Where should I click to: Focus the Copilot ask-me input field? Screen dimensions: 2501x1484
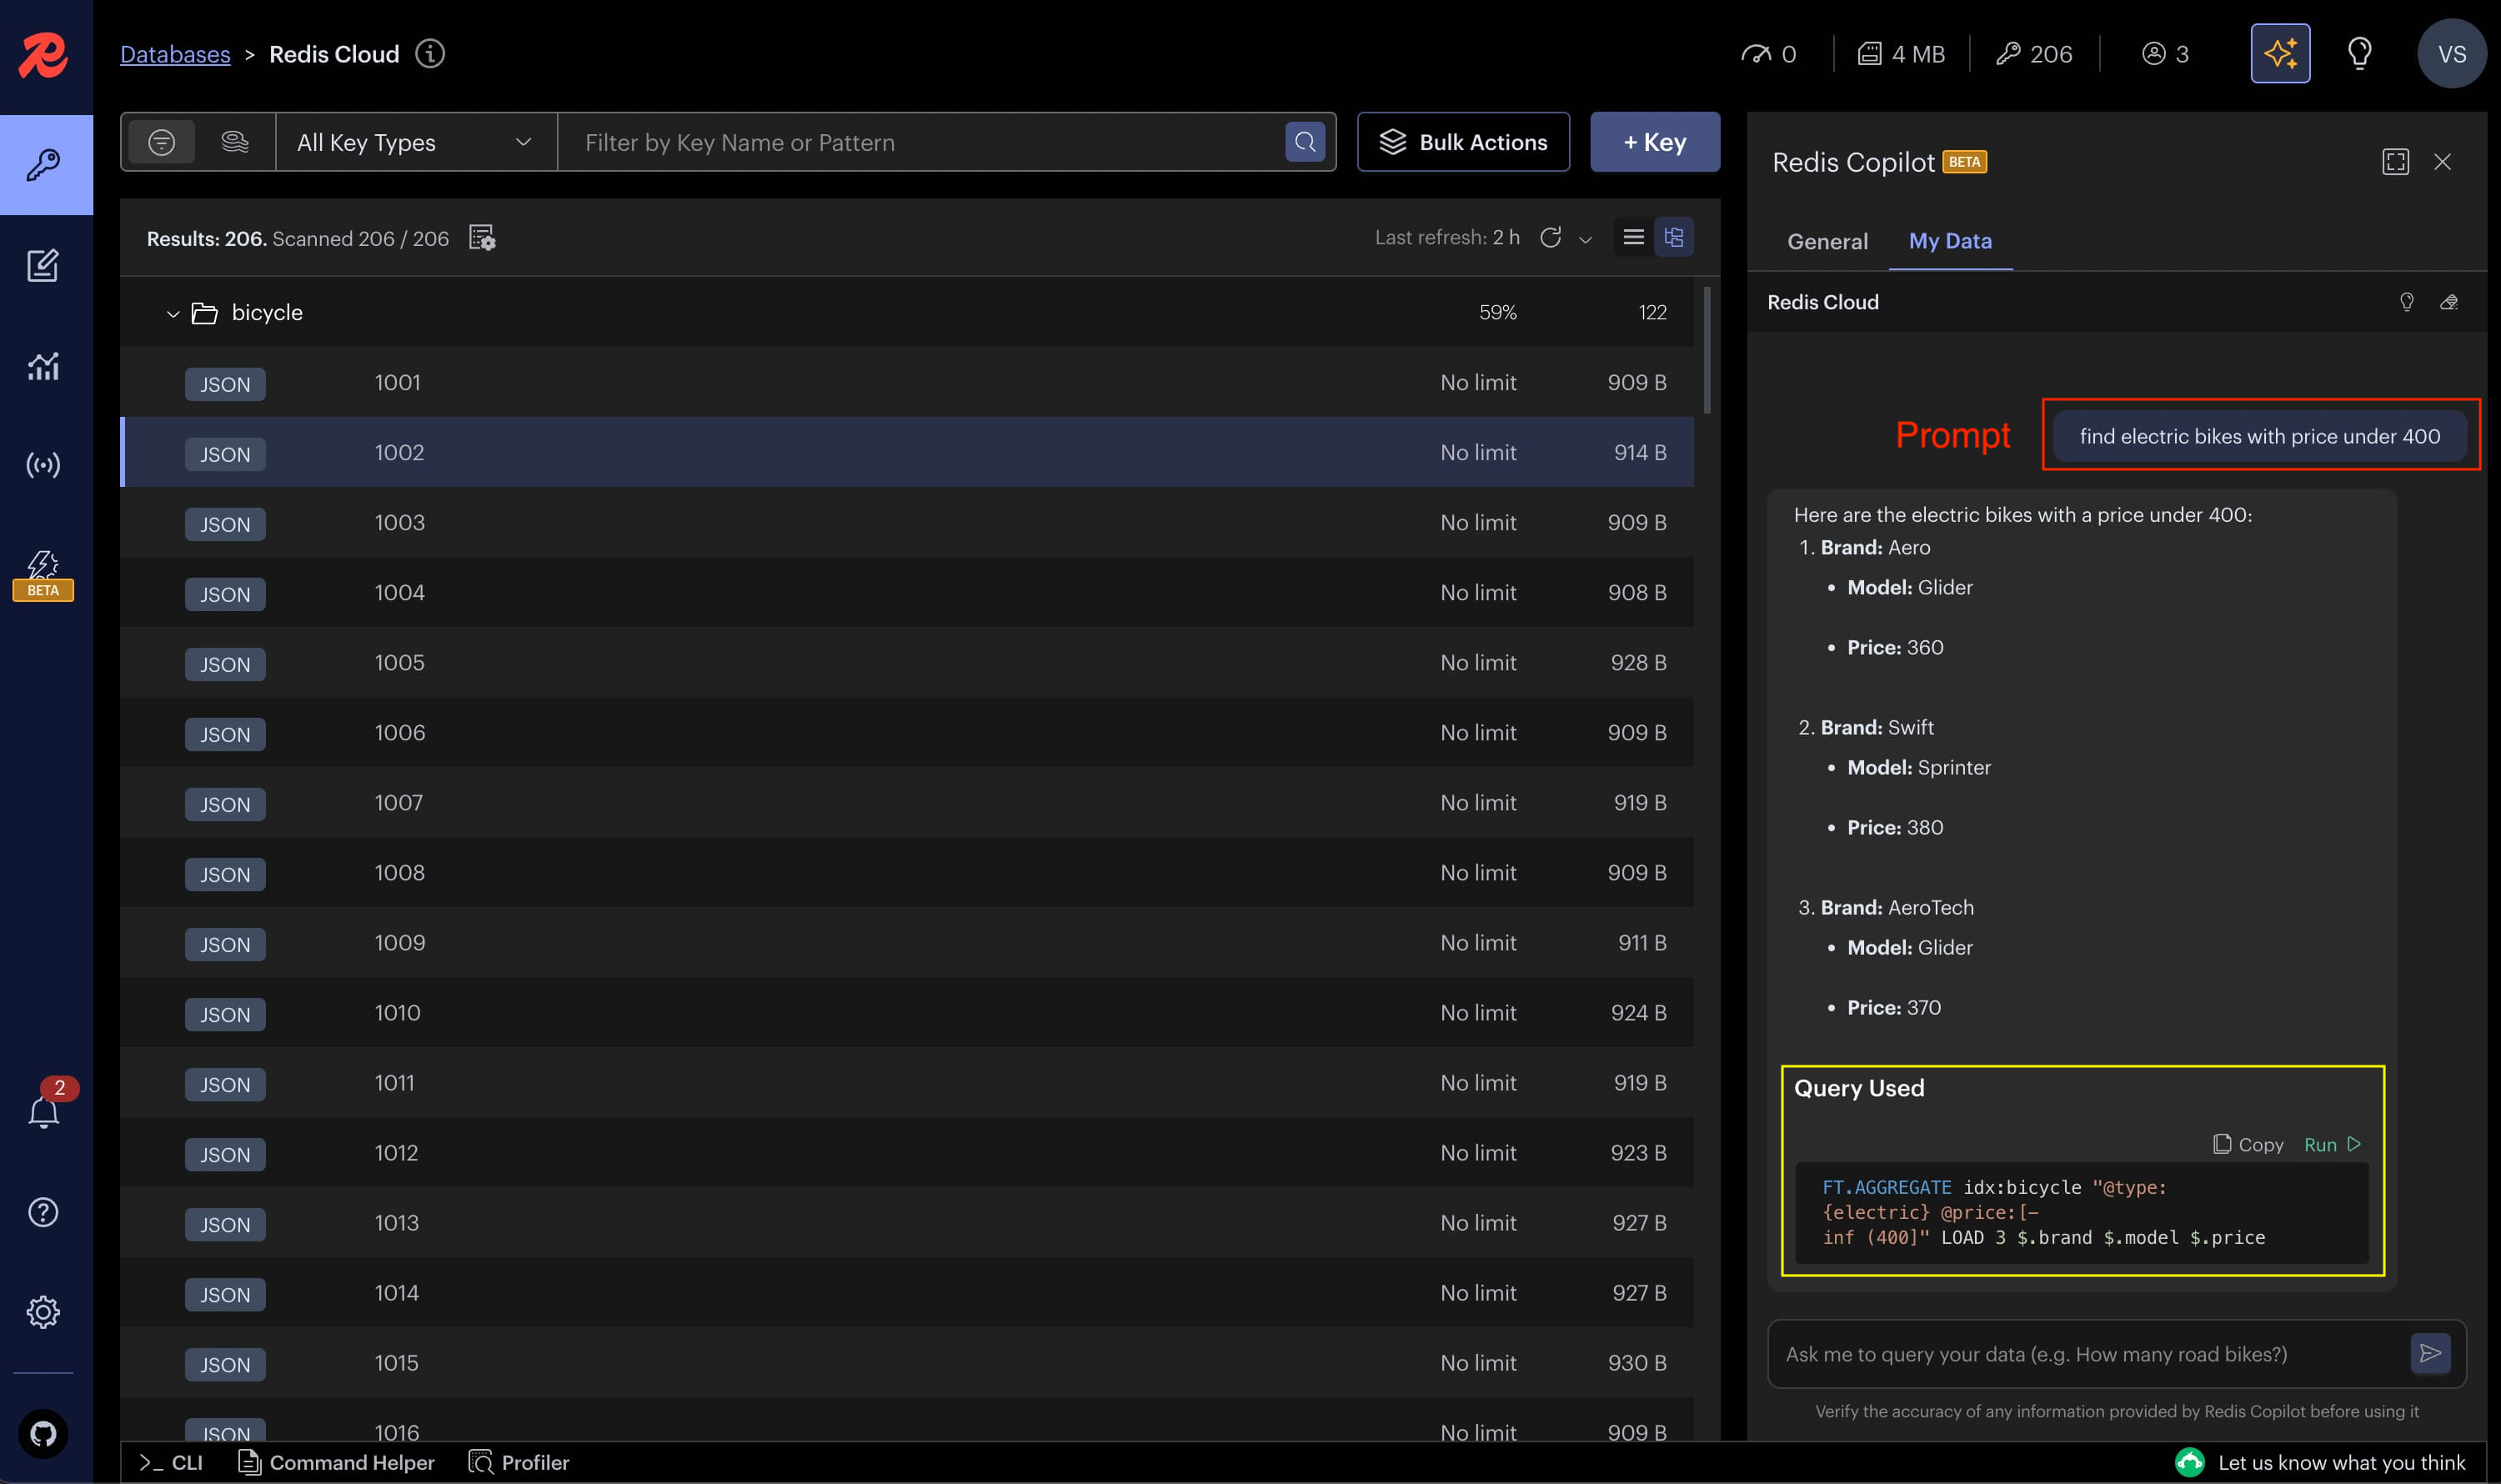click(x=2090, y=1354)
